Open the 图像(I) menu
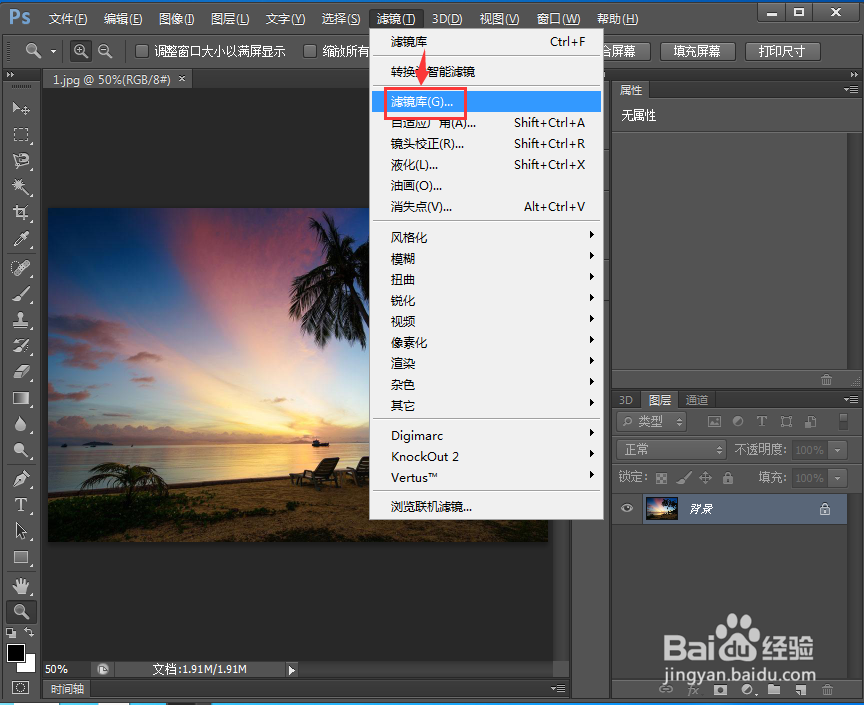 pos(176,19)
